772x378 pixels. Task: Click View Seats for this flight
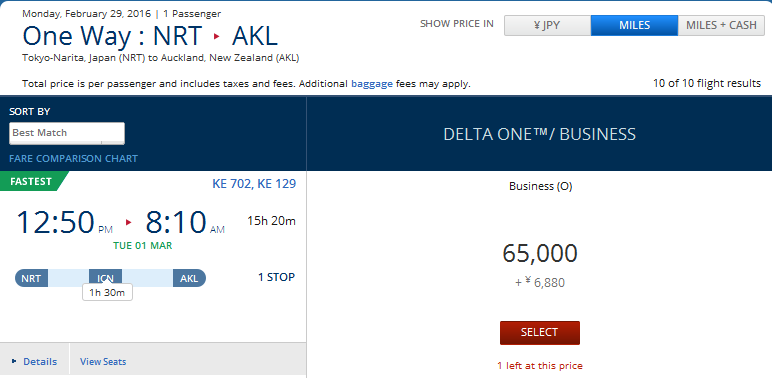[x=103, y=361]
